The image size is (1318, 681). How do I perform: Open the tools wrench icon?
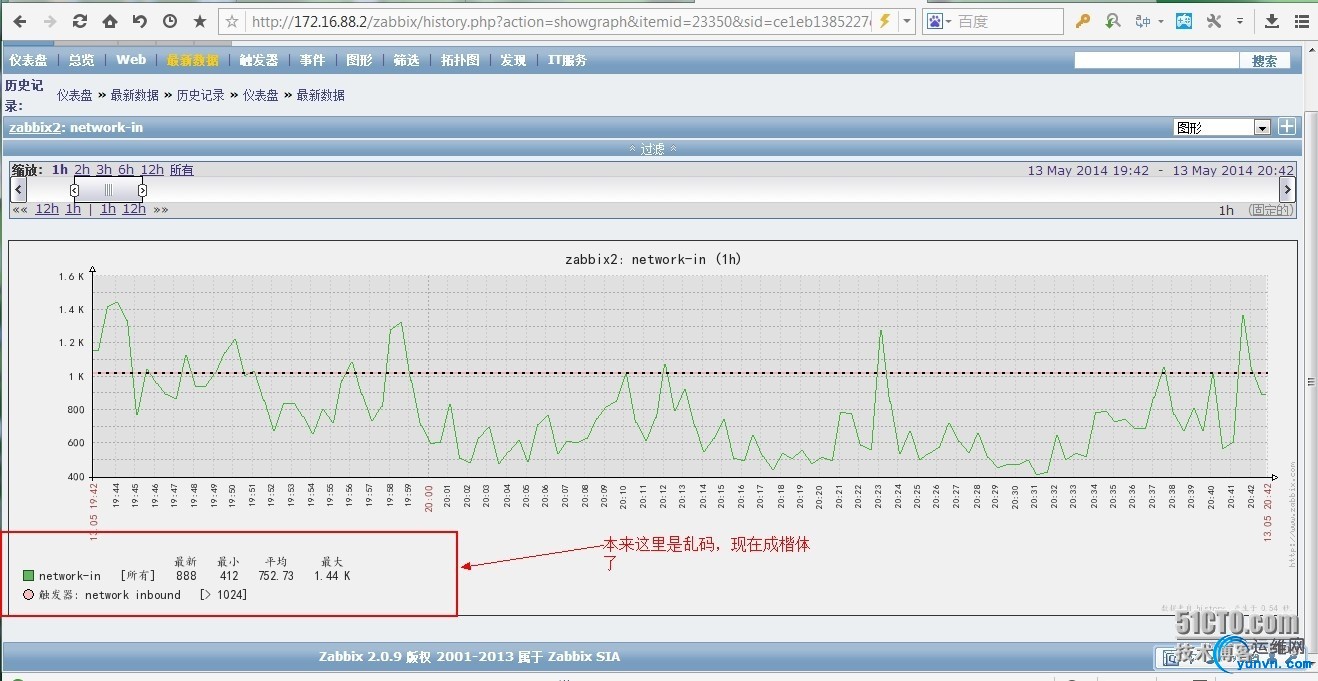pos(1214,21)
